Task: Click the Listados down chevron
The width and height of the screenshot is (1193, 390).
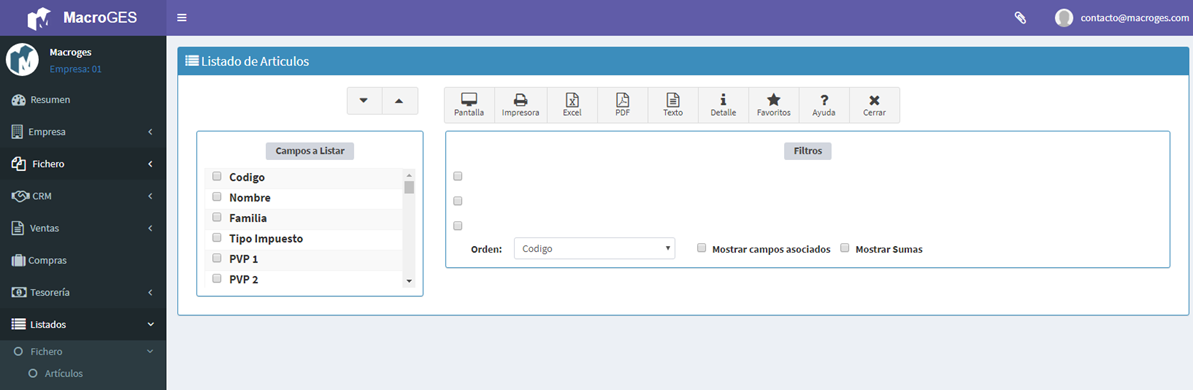Action: [151, 324]
